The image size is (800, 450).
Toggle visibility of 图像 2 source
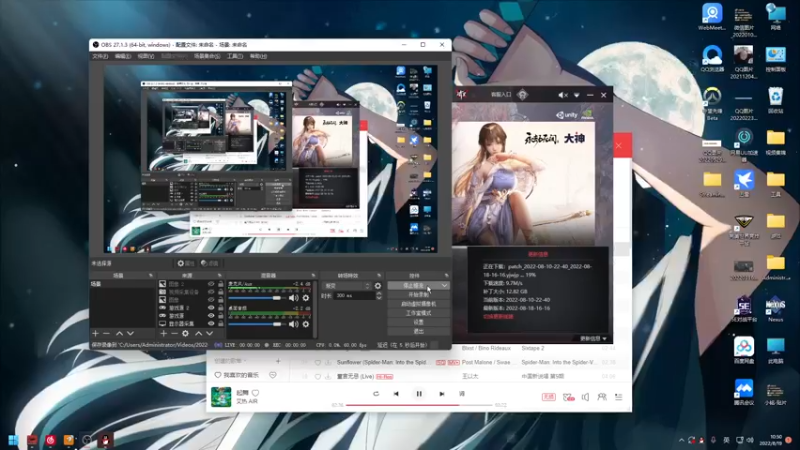[211, 284]
